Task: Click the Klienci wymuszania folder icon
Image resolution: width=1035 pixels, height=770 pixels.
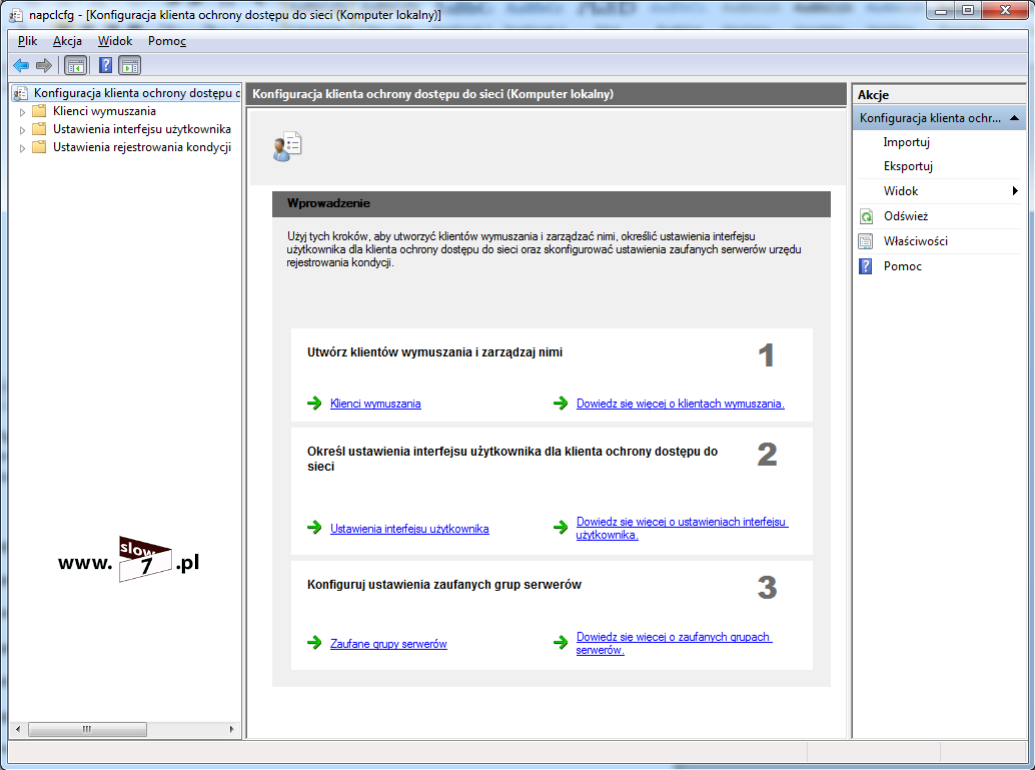Action: coord(40,111)
